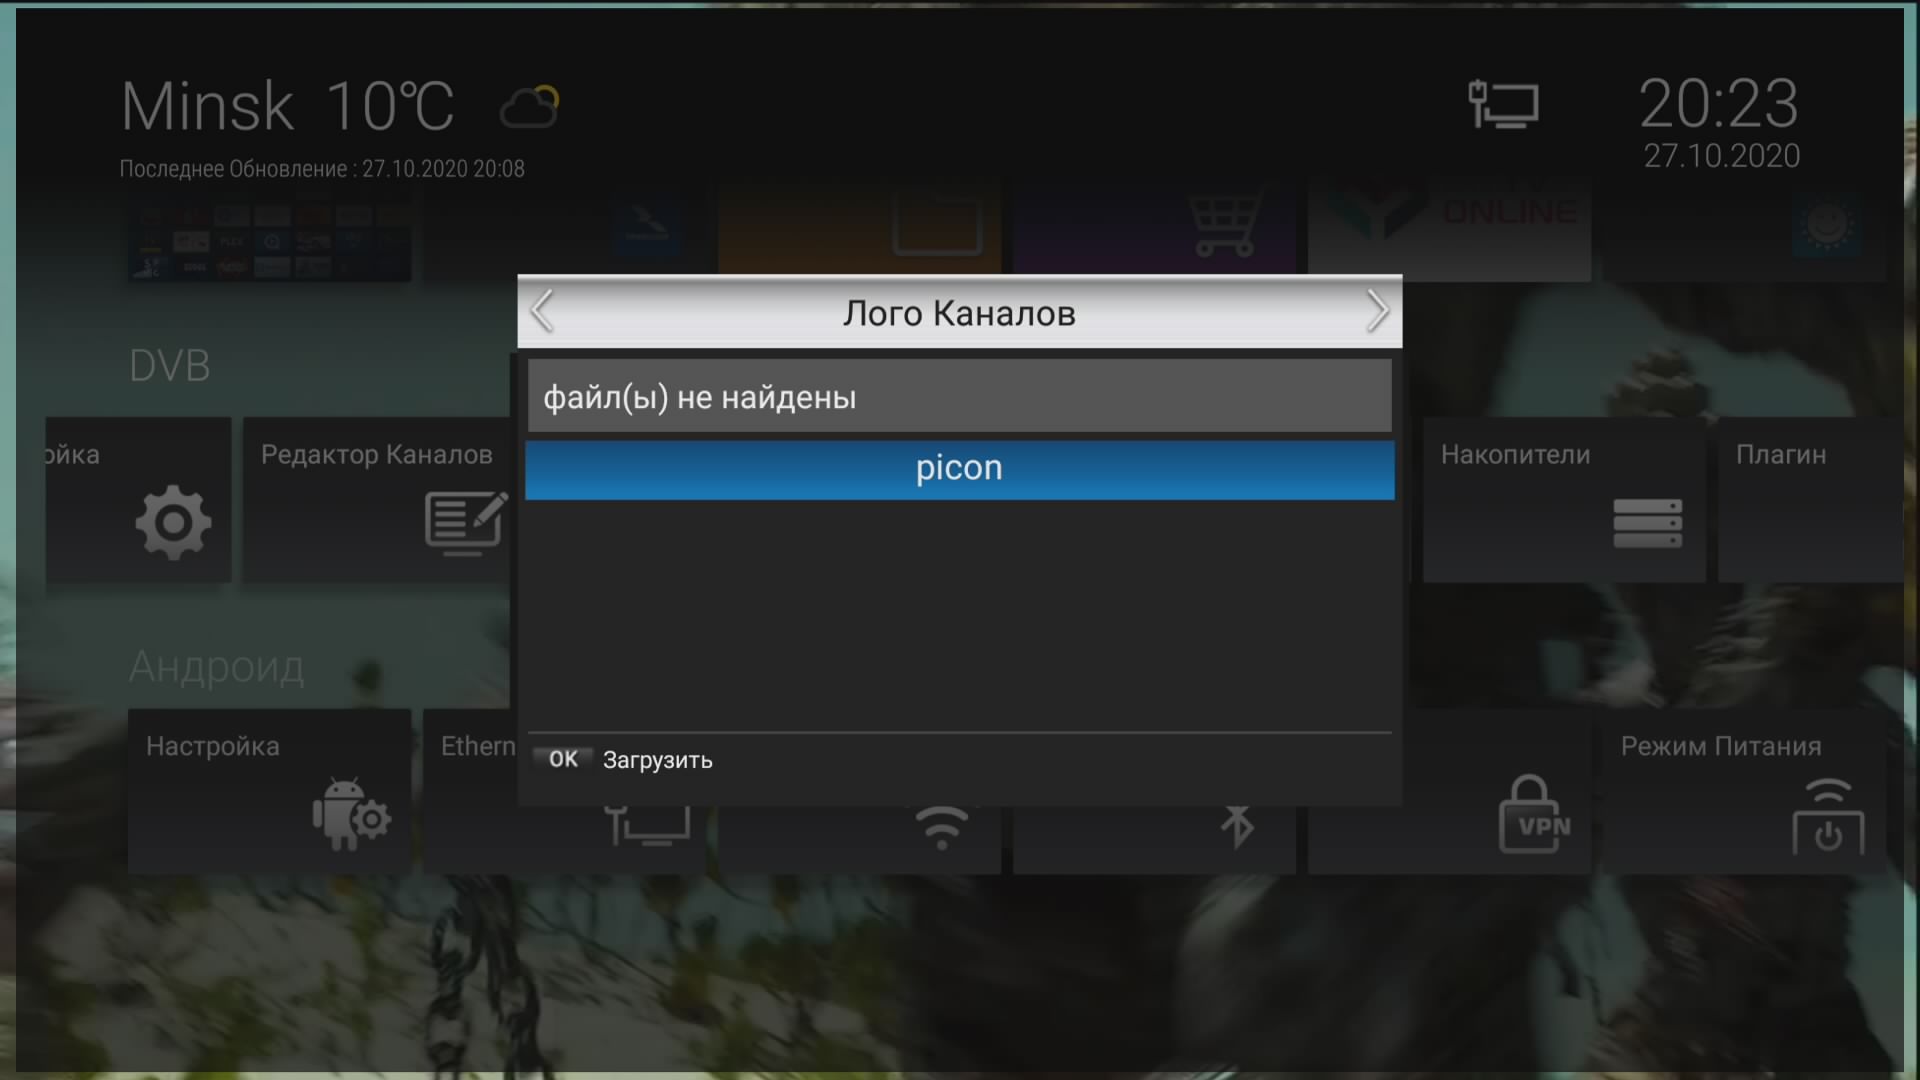The height and width of the screenshot is (1080, 1920).
Task: Open the Плагин tile
Action: point(1810,500)
